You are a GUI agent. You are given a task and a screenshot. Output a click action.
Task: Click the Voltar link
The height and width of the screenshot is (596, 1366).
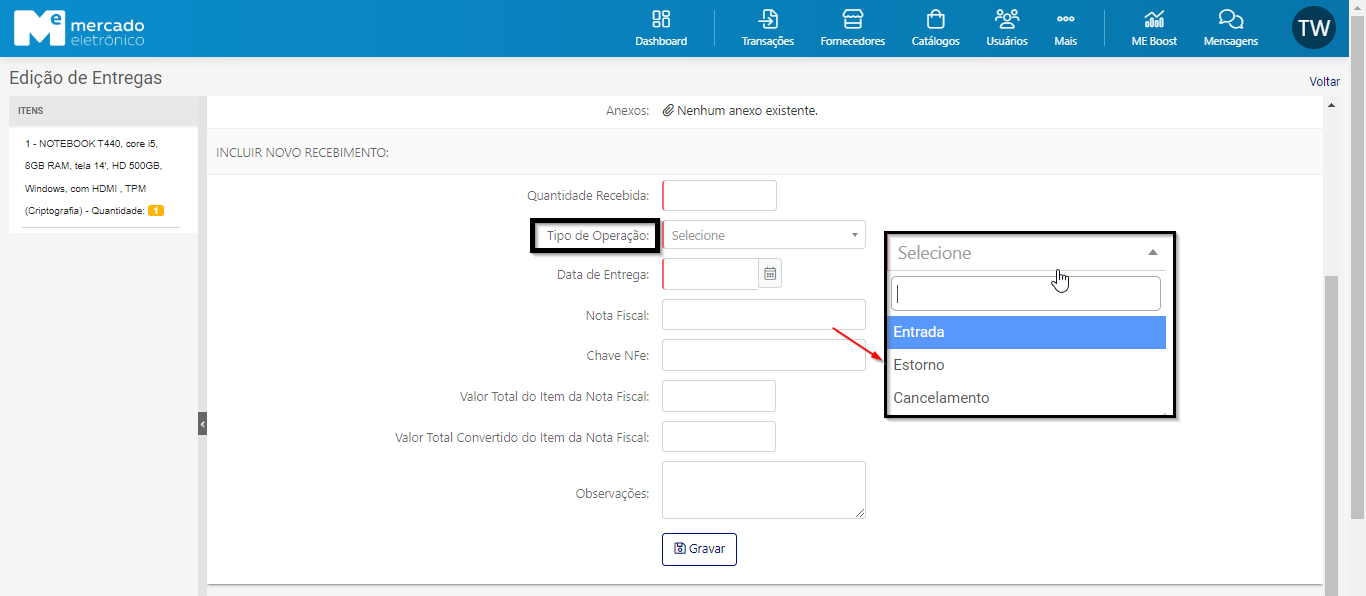[1325, 82]
